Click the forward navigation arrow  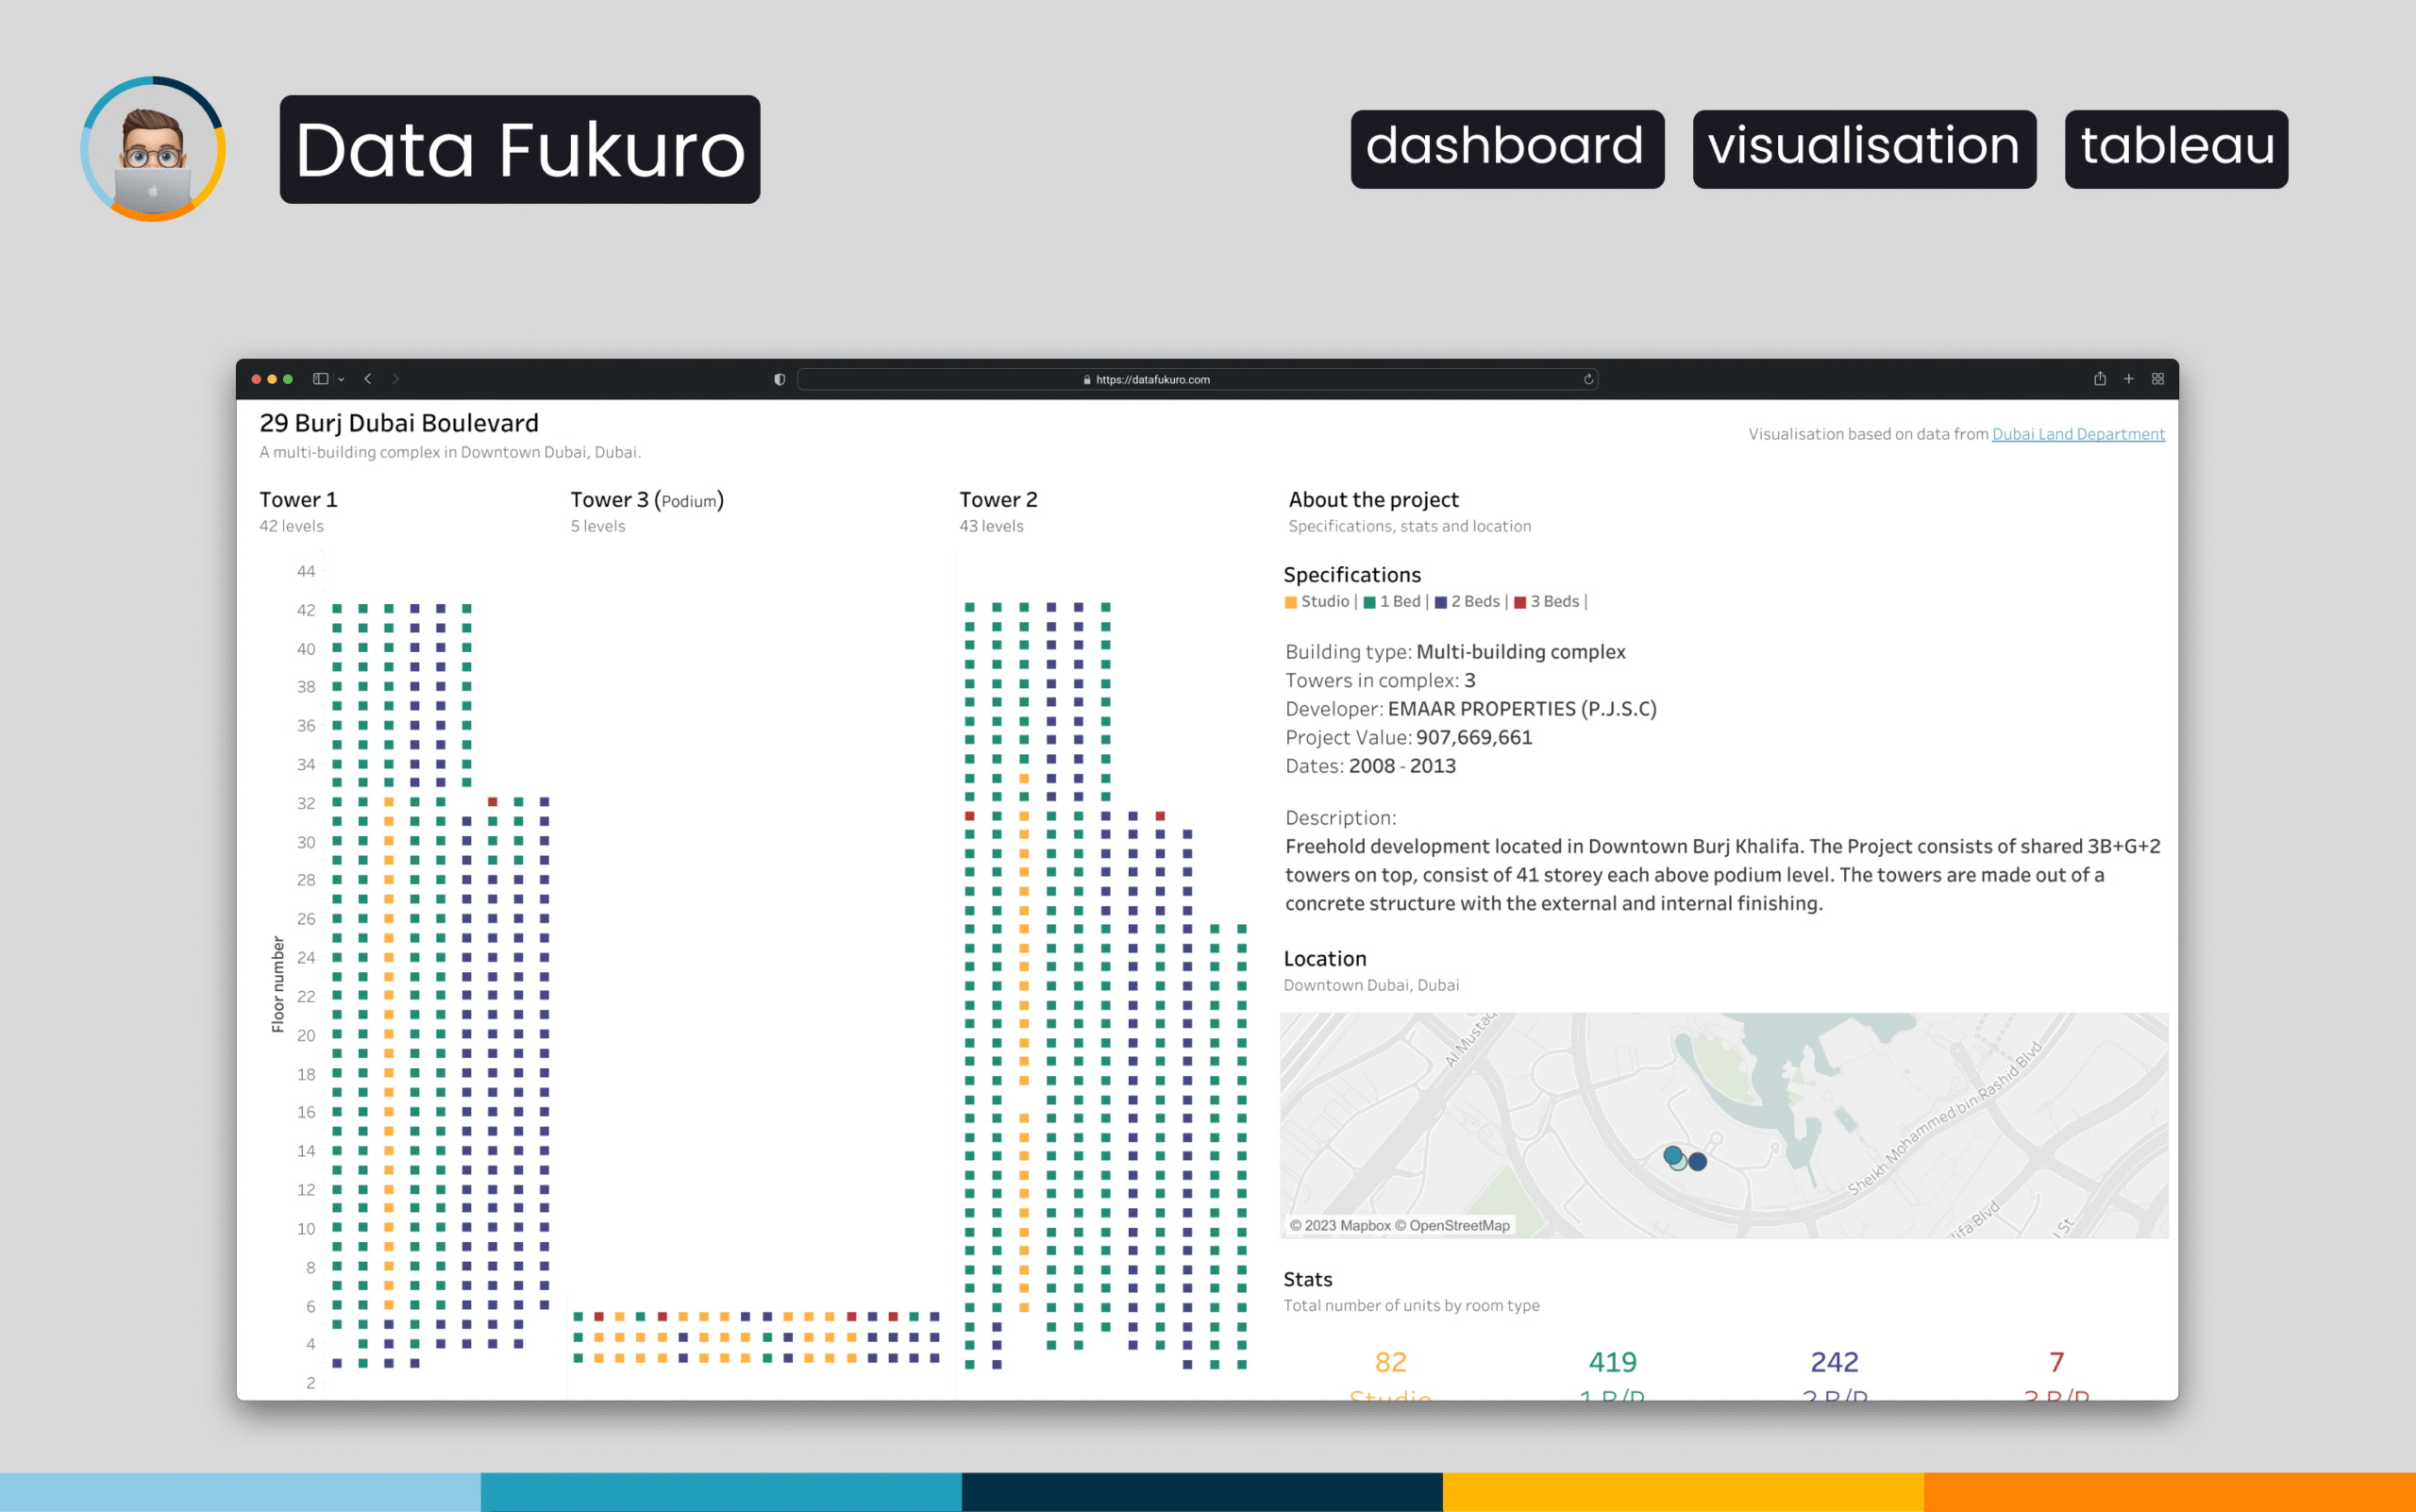click(396, 379)
